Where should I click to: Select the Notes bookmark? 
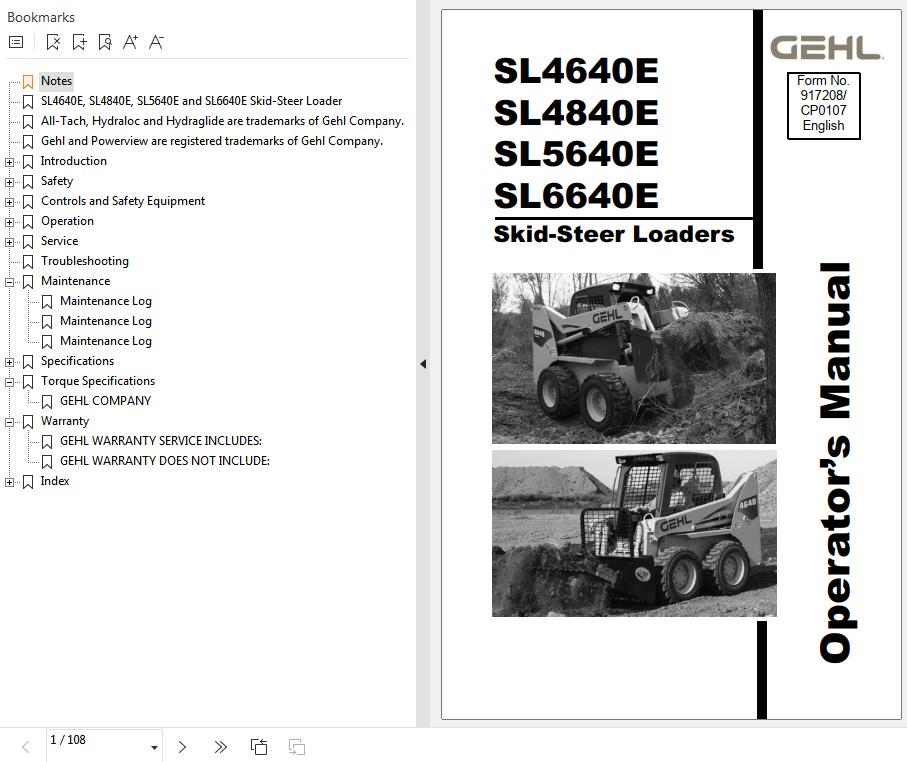point(56,81)
